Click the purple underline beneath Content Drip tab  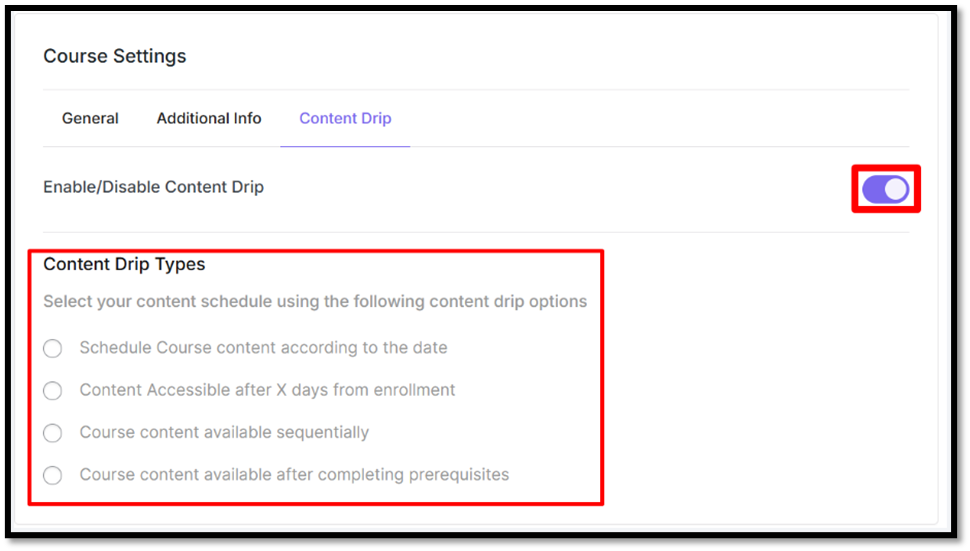pos(345,146)
